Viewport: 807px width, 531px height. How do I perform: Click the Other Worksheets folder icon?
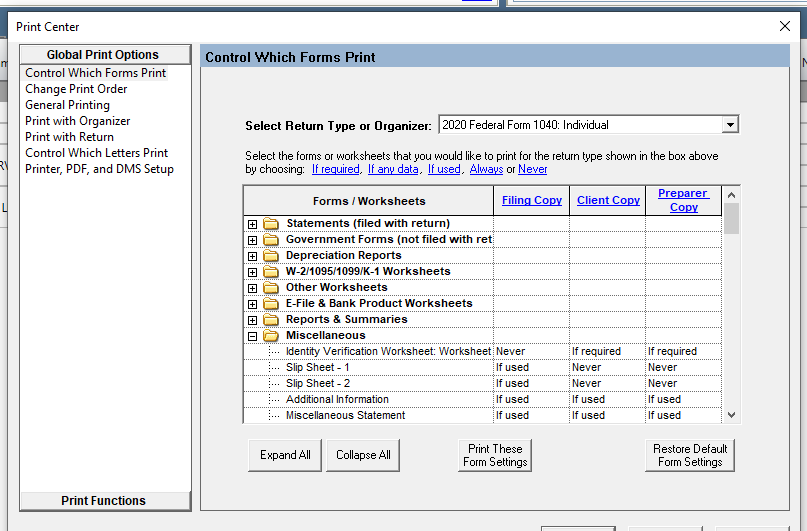pos(271,288)
